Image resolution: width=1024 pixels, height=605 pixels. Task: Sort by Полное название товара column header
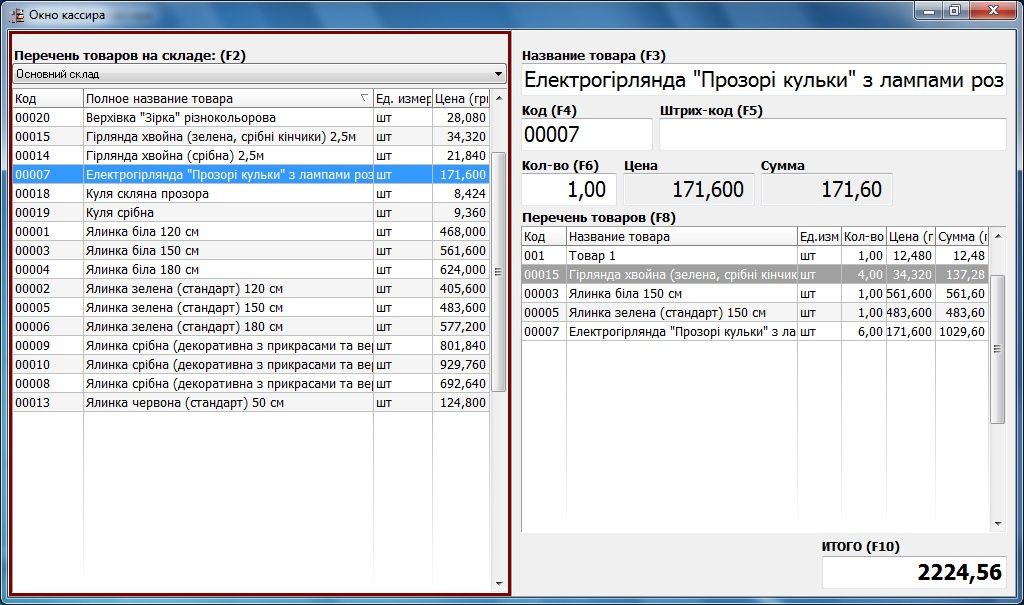228,99
